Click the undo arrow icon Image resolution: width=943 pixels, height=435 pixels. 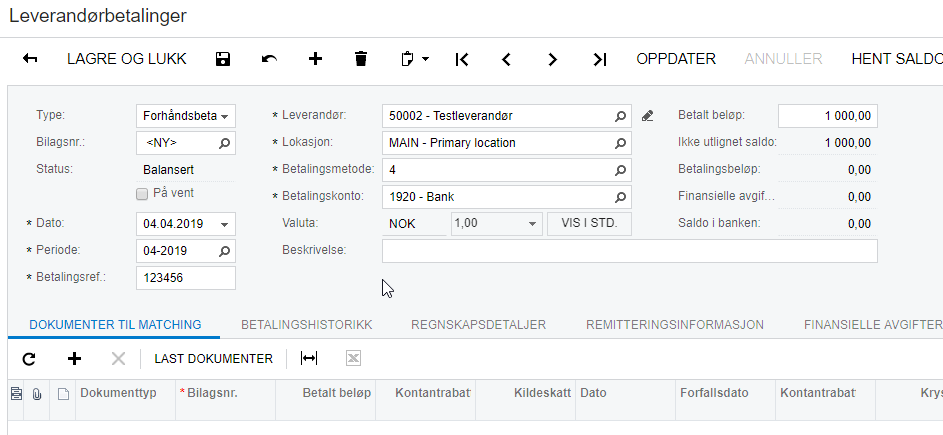pyautogui.click(x=269, y=59)
